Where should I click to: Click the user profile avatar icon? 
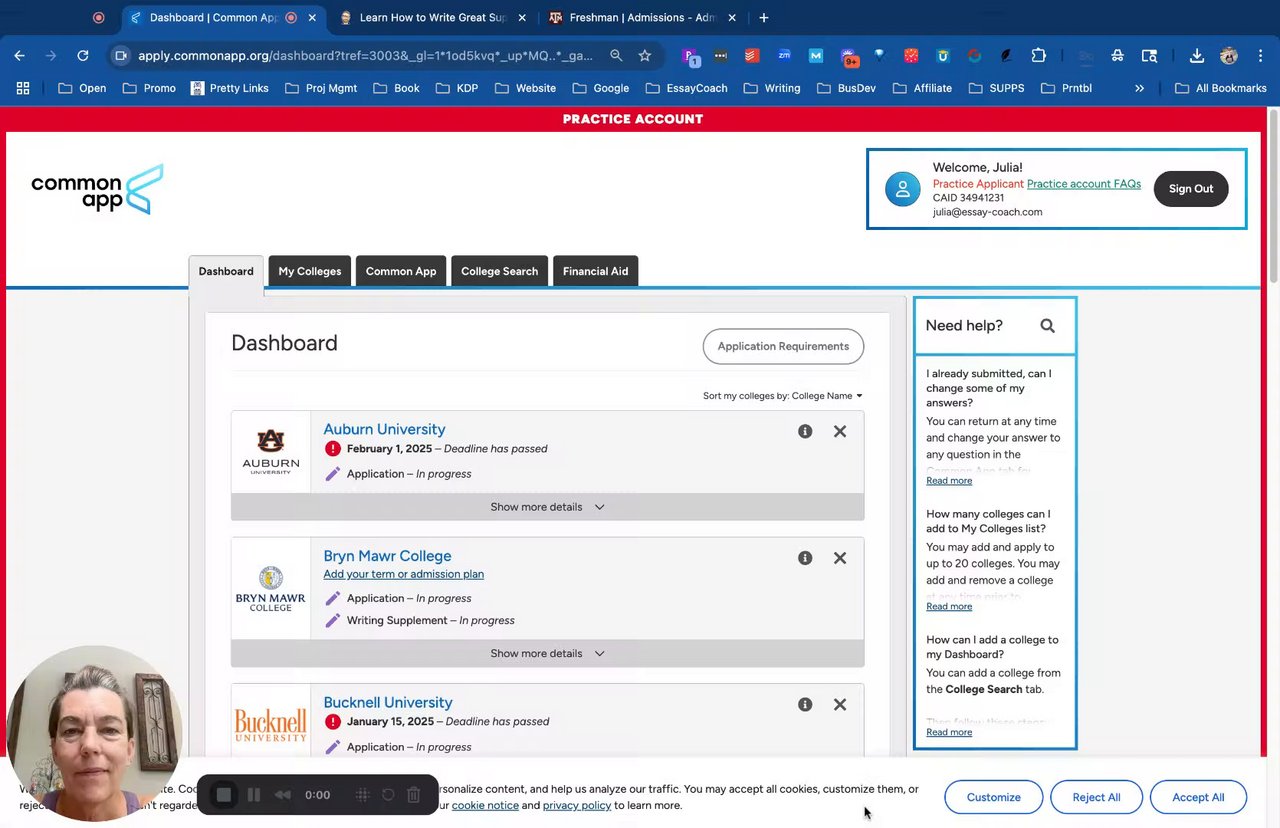click(902, 189)
